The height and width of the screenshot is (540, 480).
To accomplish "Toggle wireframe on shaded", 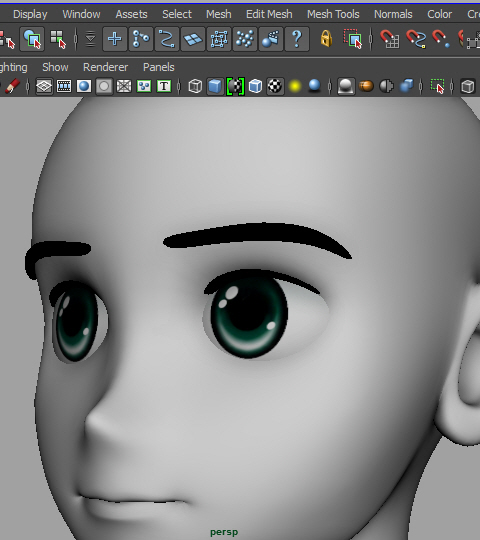I will point(255,86).
